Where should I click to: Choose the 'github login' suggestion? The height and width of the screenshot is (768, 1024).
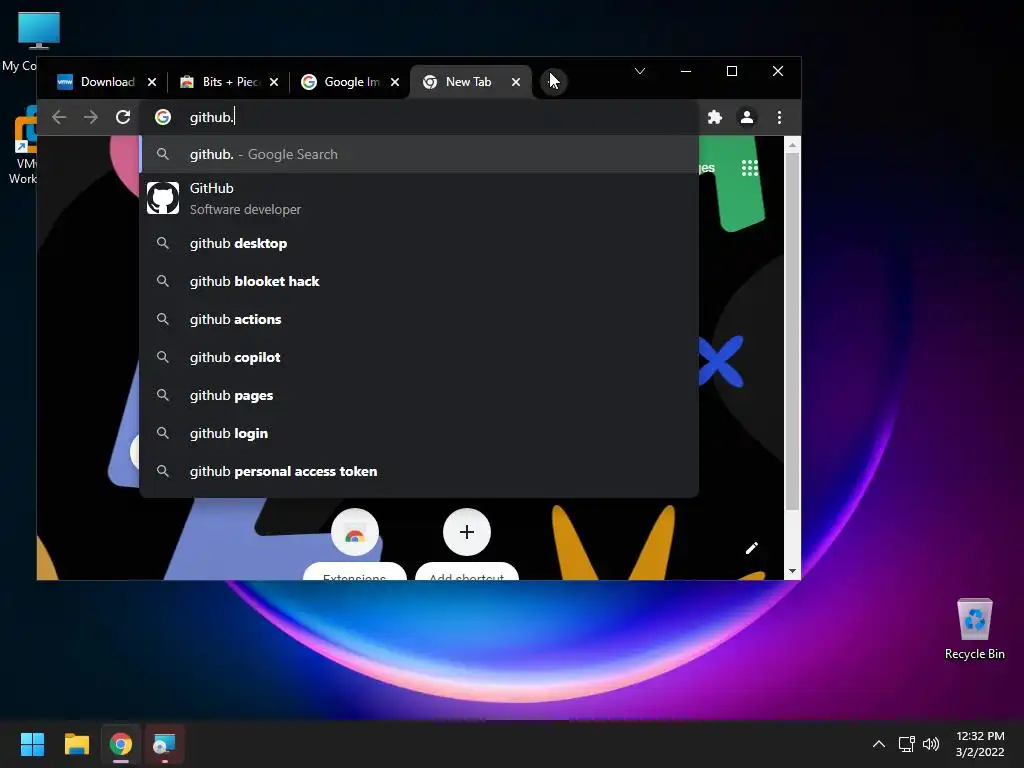click(x=419, y=433)
